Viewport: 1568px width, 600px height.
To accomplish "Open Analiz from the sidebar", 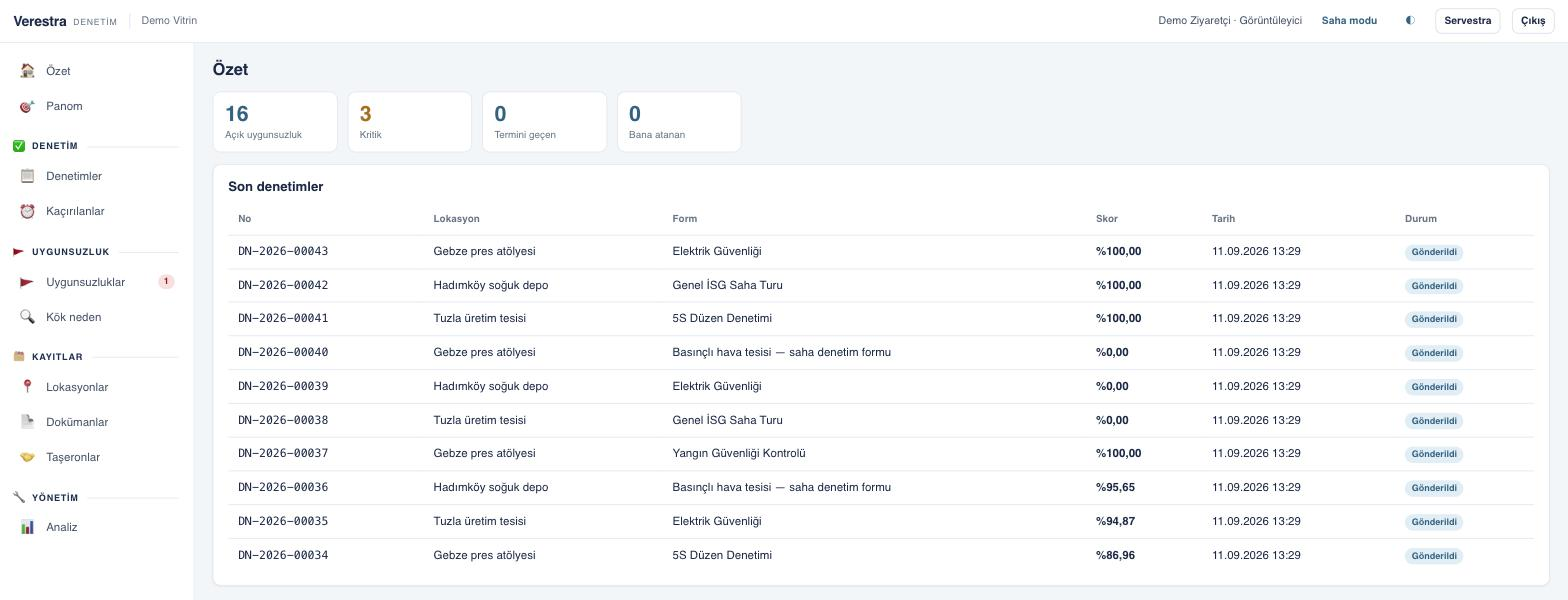I will [96, 527].
